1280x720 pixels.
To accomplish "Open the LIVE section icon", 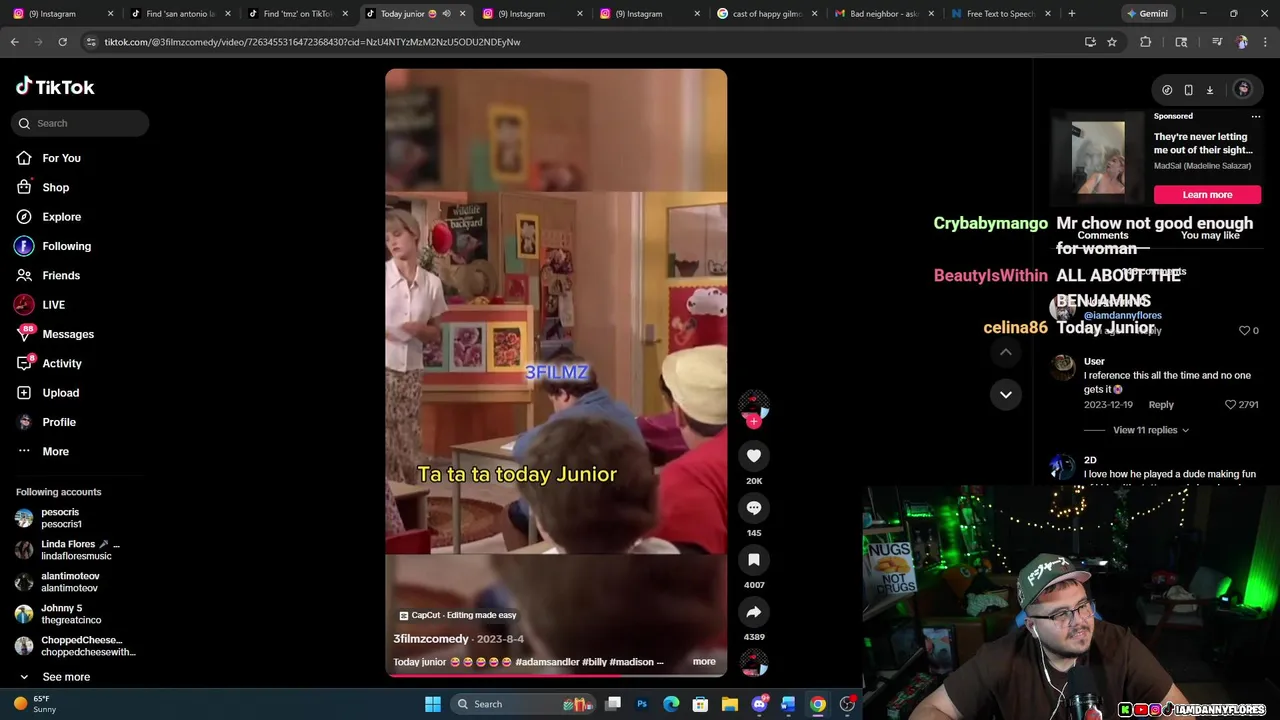I will [24, 305].
